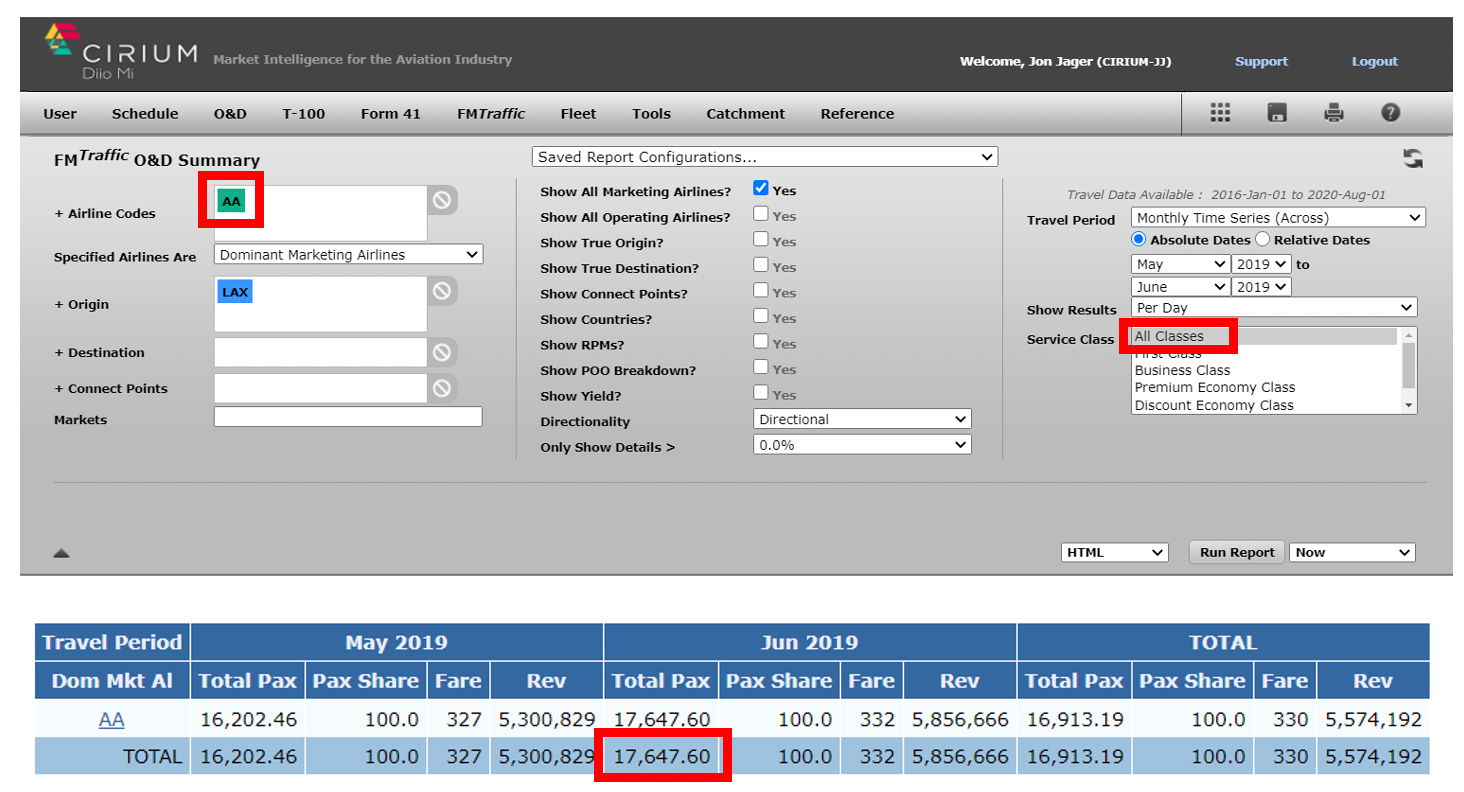
Task: Open the Now run timing dropdown
Action: click(1352, 552)
